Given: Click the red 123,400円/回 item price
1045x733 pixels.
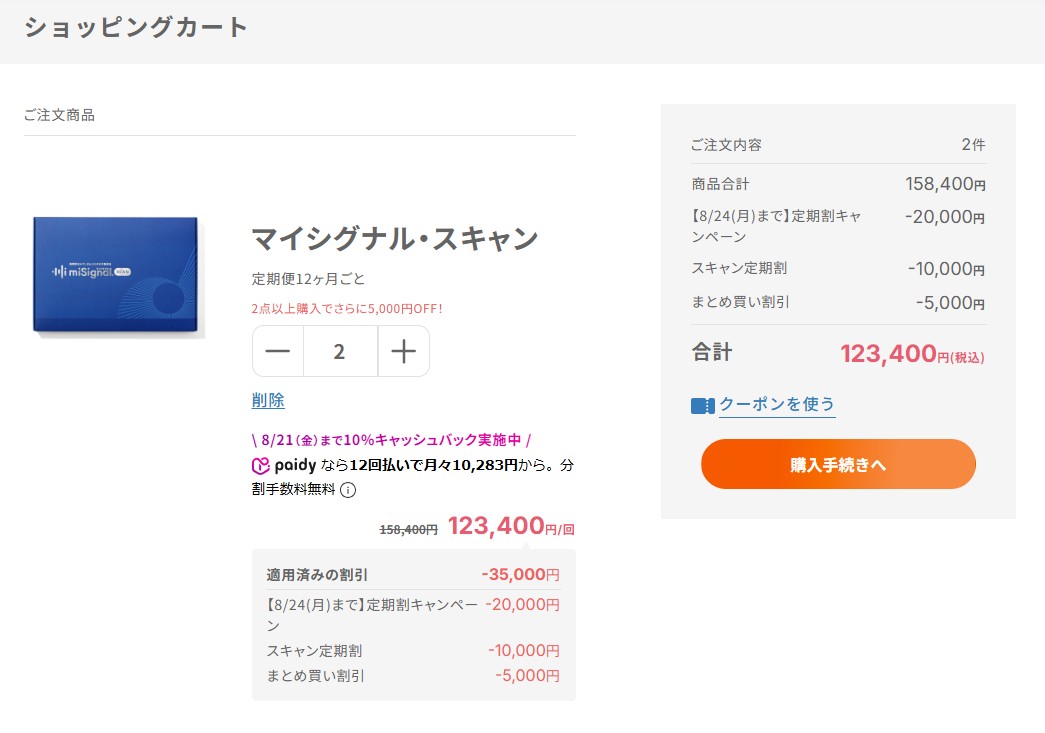Looking at the screenshot, I should click(x=511, y=526).
